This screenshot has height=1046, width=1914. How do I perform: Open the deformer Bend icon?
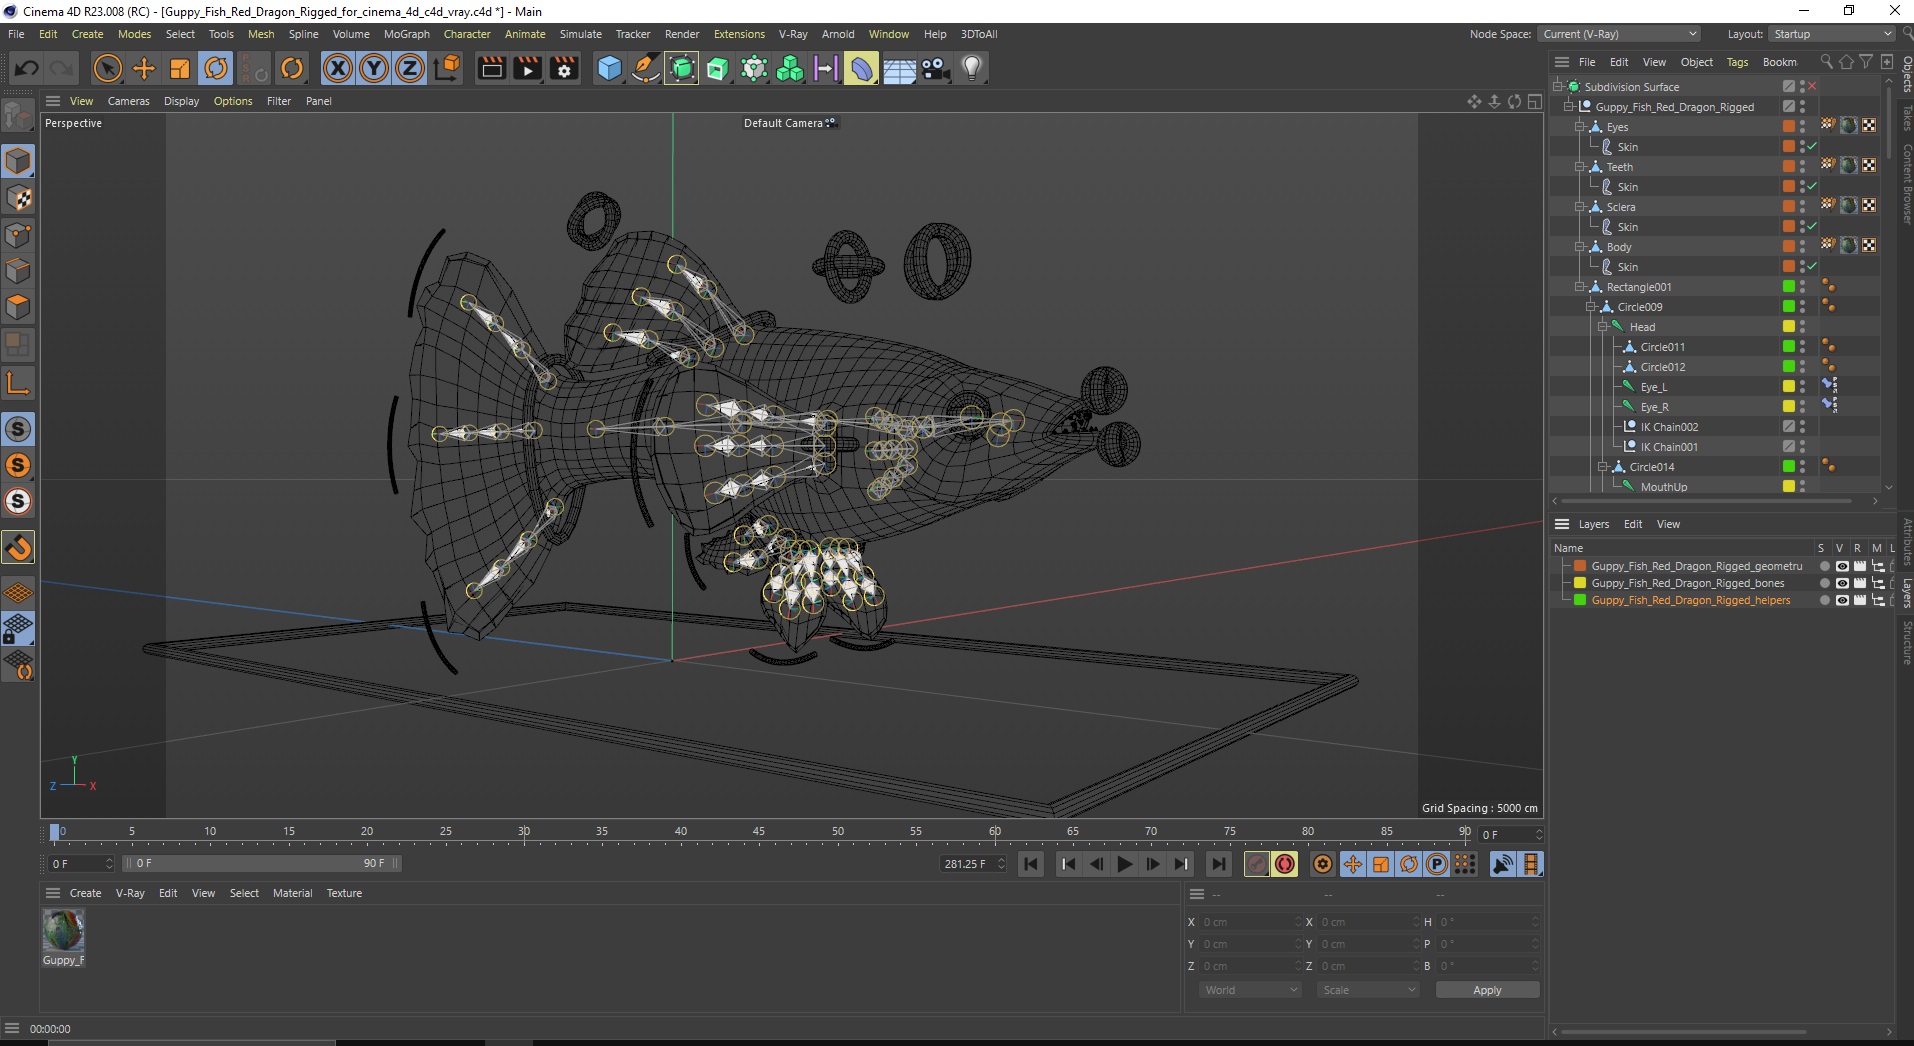(861, 68)
